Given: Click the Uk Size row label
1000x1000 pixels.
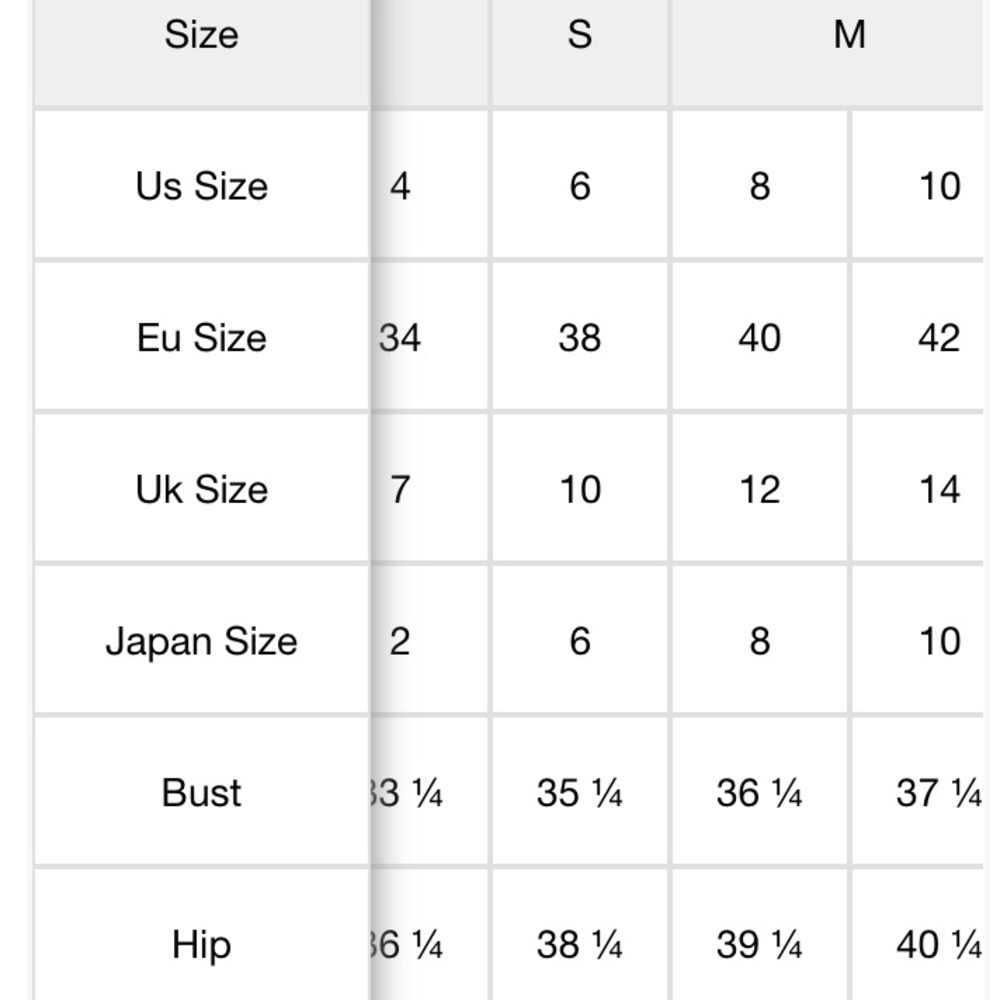Looking at the screenshot, I should click(x=201, y=490).
